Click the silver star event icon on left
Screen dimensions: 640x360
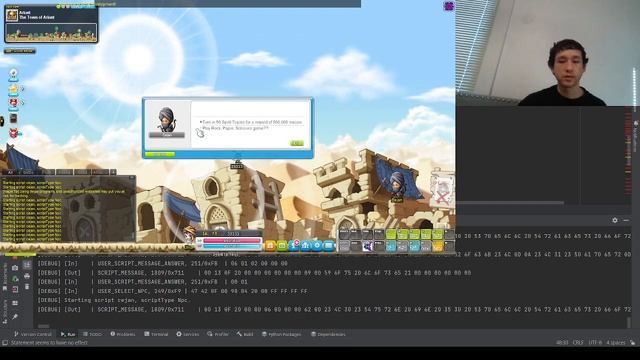[13, 74]
